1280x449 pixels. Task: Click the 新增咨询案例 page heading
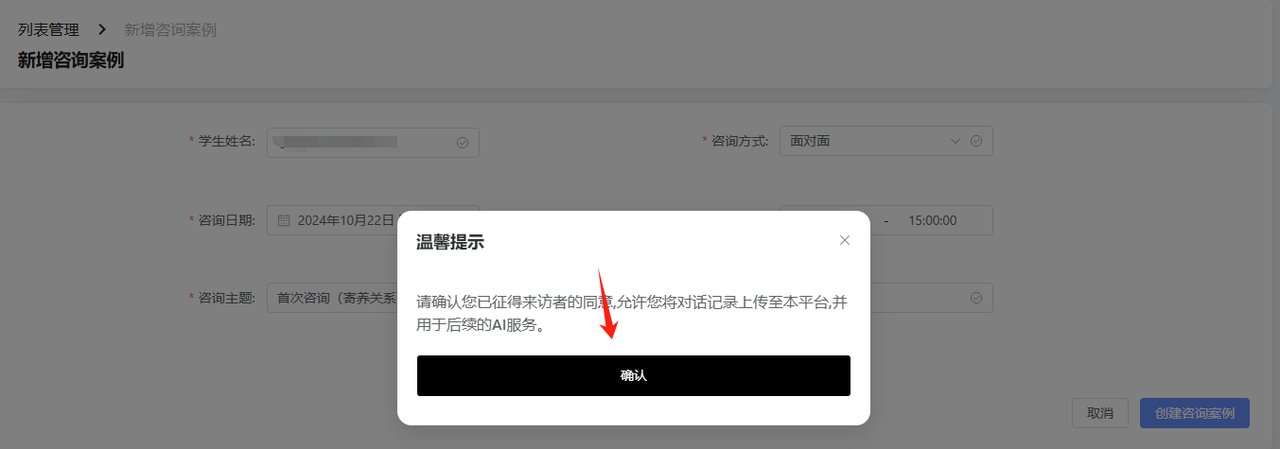71,60
